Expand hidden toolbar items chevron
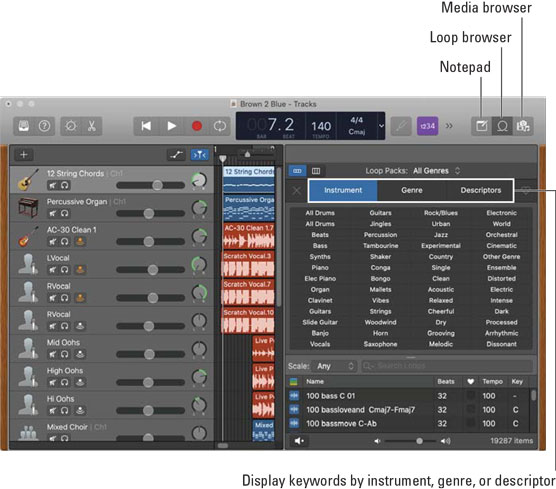 449,126
